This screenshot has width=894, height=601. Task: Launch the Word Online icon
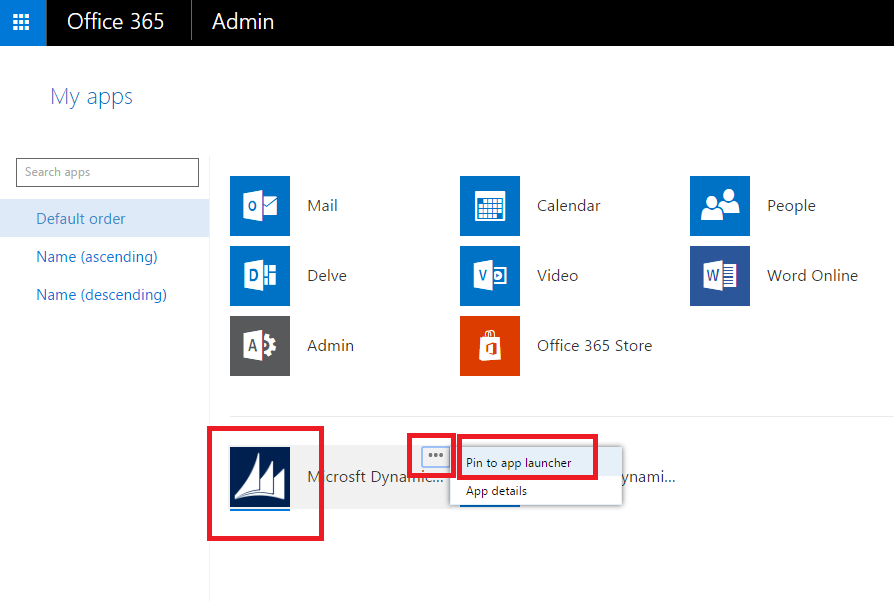(720, 276)
